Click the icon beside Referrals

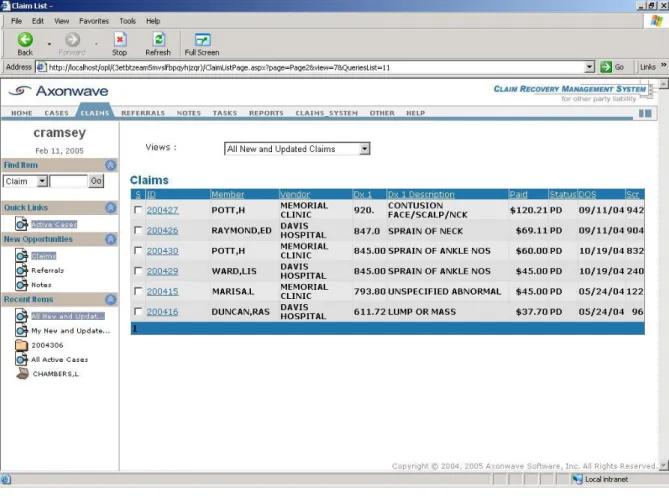[21, 270]
